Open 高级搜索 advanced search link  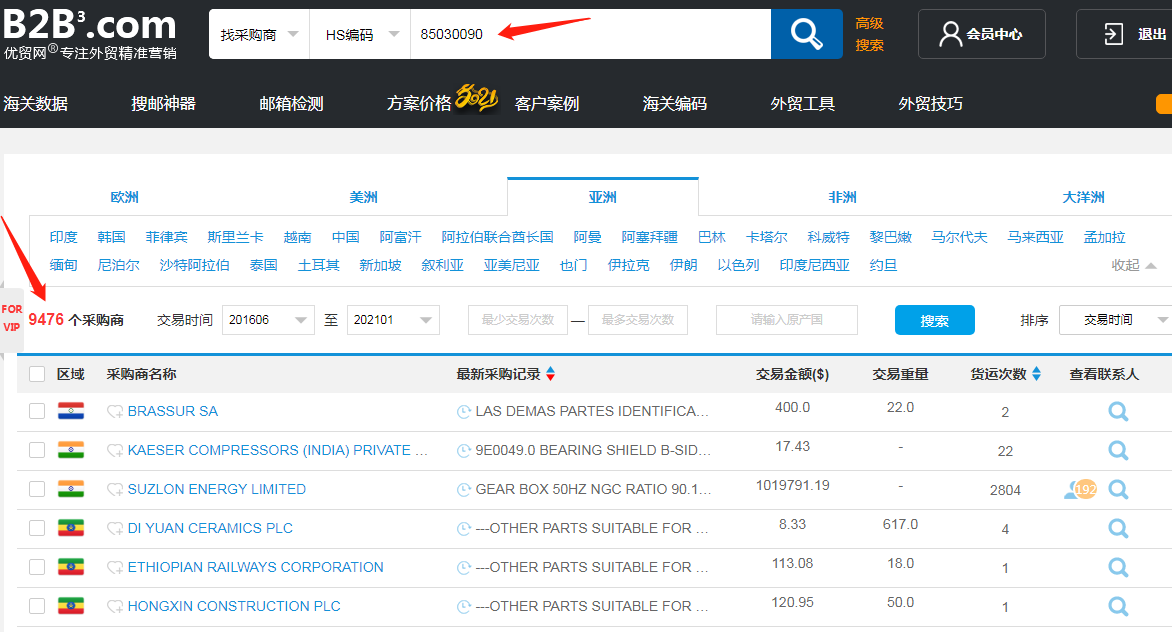(x=869, y=34)
